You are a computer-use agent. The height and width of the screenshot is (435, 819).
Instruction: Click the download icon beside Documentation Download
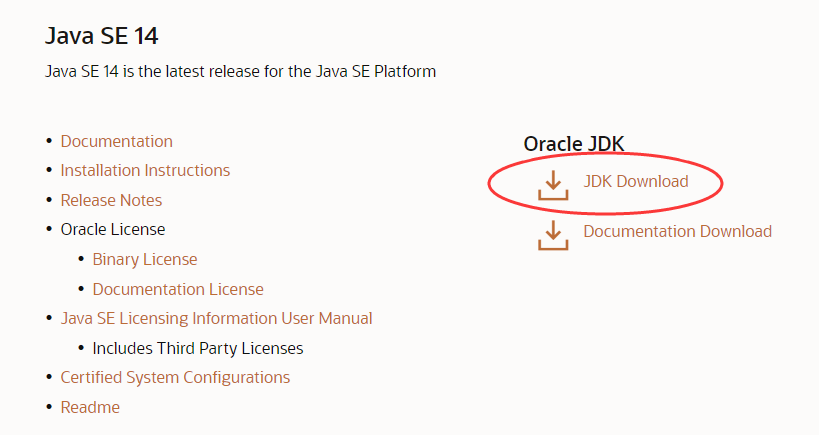pos(553,235)
